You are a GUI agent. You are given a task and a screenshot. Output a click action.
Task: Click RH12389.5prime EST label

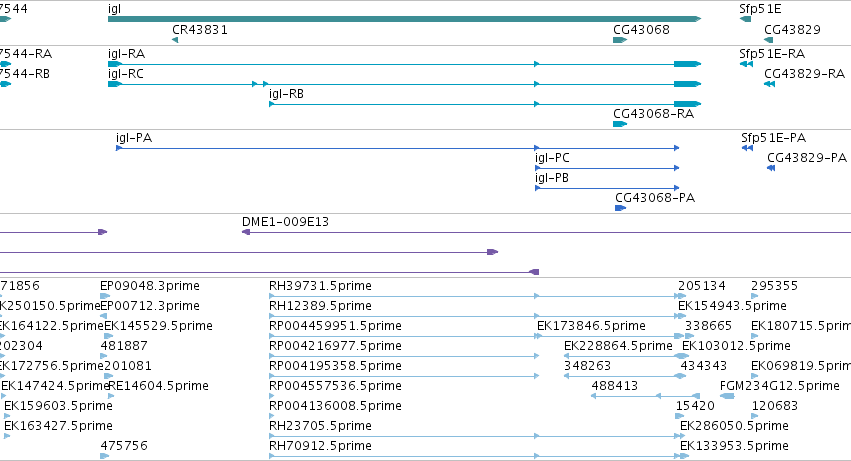point(320,306)
